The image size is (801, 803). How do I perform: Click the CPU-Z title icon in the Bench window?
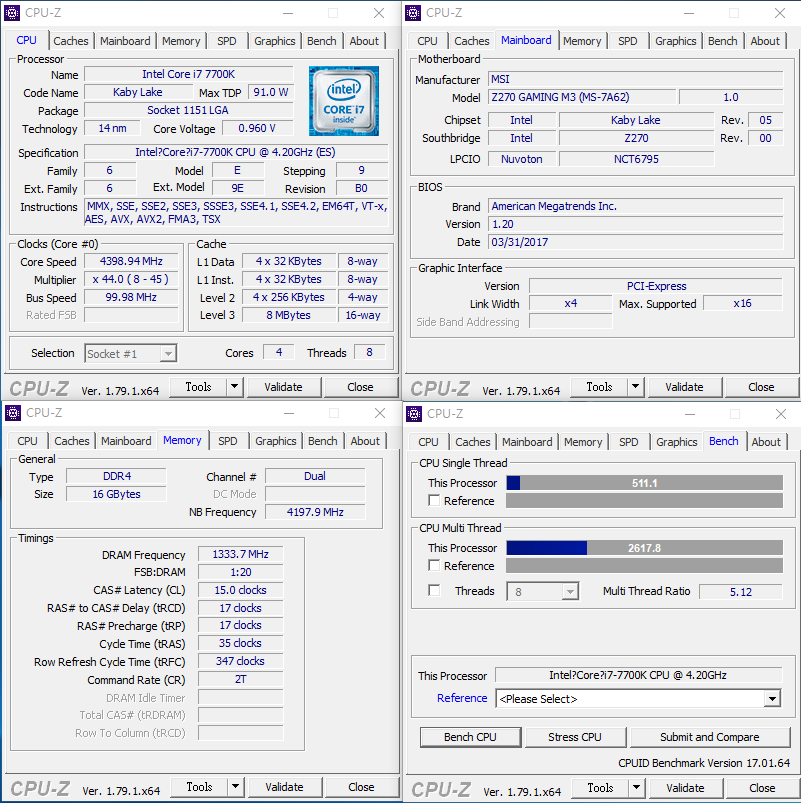click(413, 414)
